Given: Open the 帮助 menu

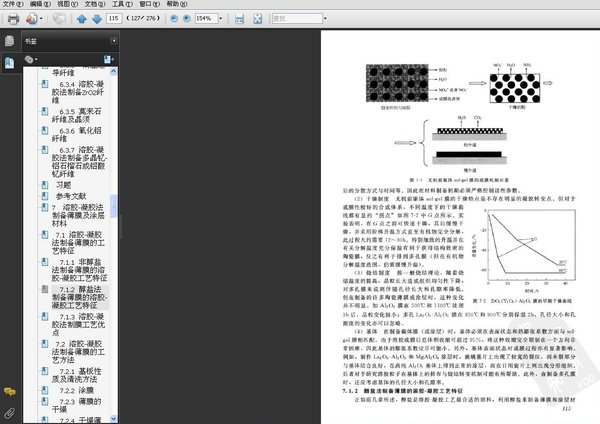Looking at the screenshot, I should [176, 4].
